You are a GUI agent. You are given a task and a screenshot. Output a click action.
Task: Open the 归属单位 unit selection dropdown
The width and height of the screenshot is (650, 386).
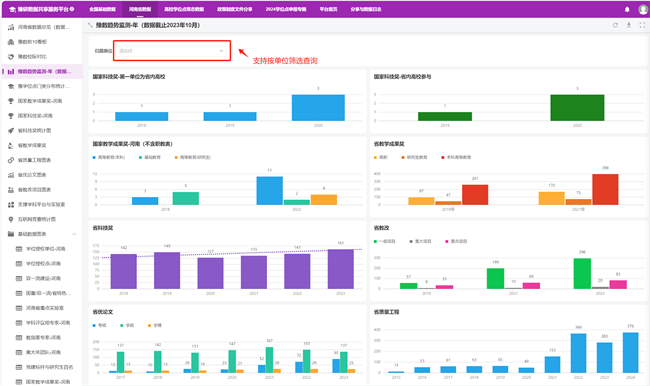coord(172,51)
